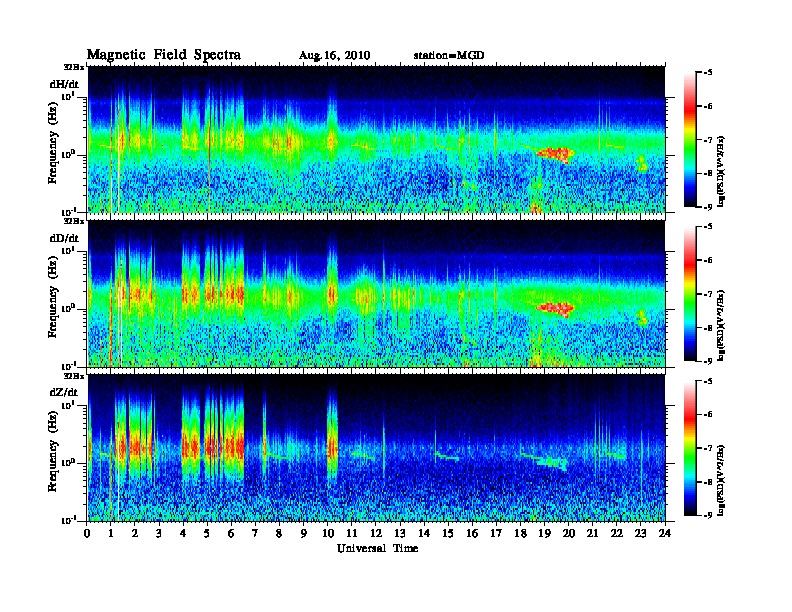
Task: Click hour tick label 1 on time axis
Action: coord(111,534)
